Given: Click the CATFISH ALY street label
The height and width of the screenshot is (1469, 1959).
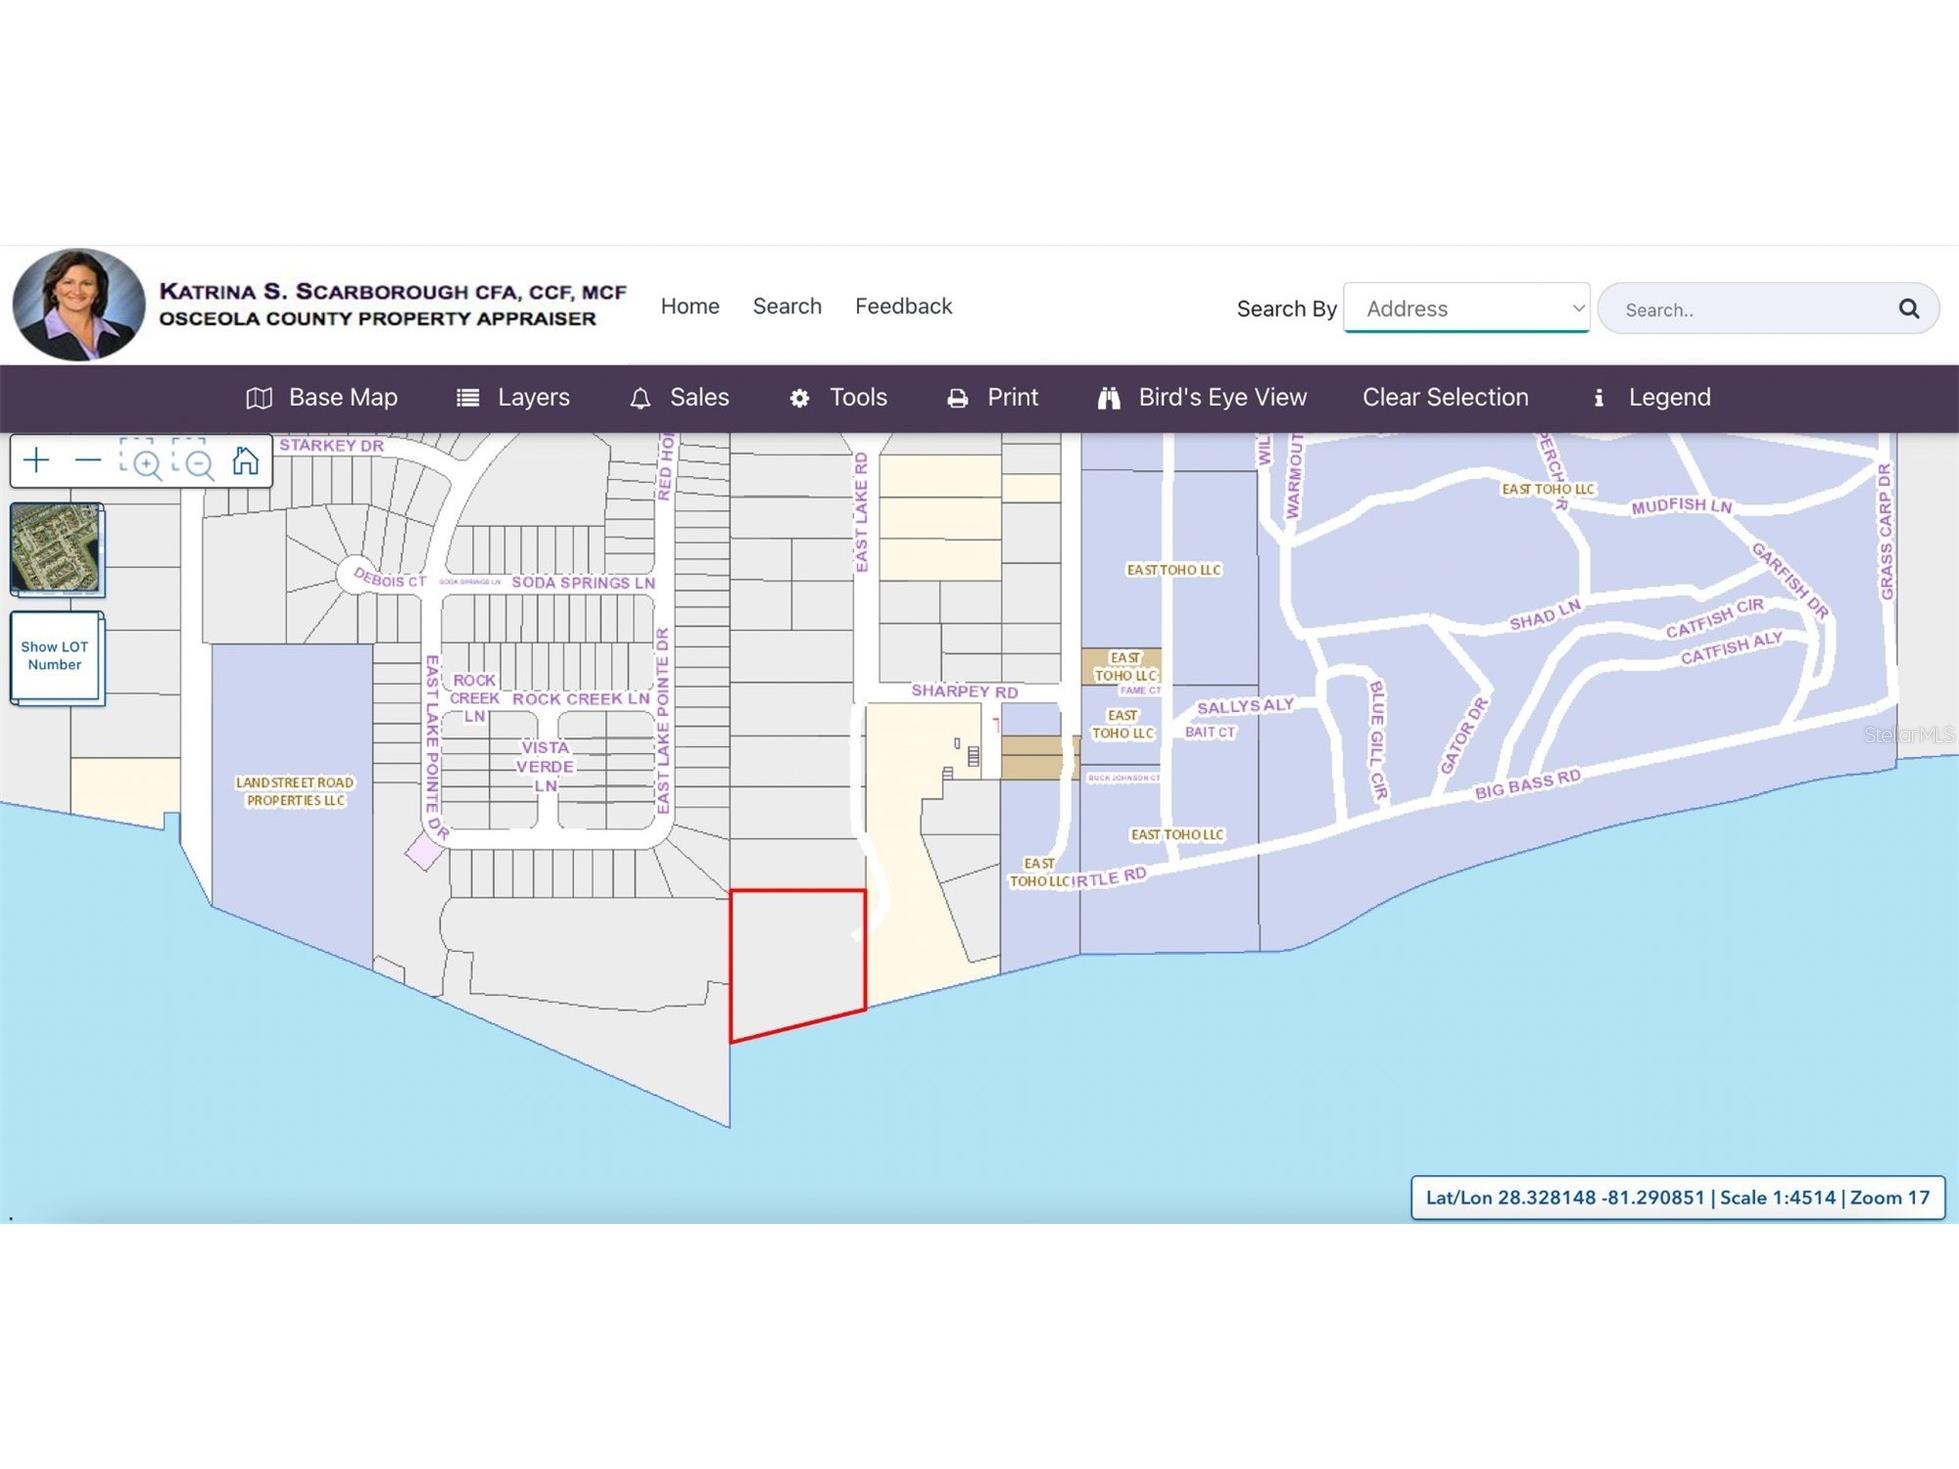Looking at the screenshot, I should 1731,648.
